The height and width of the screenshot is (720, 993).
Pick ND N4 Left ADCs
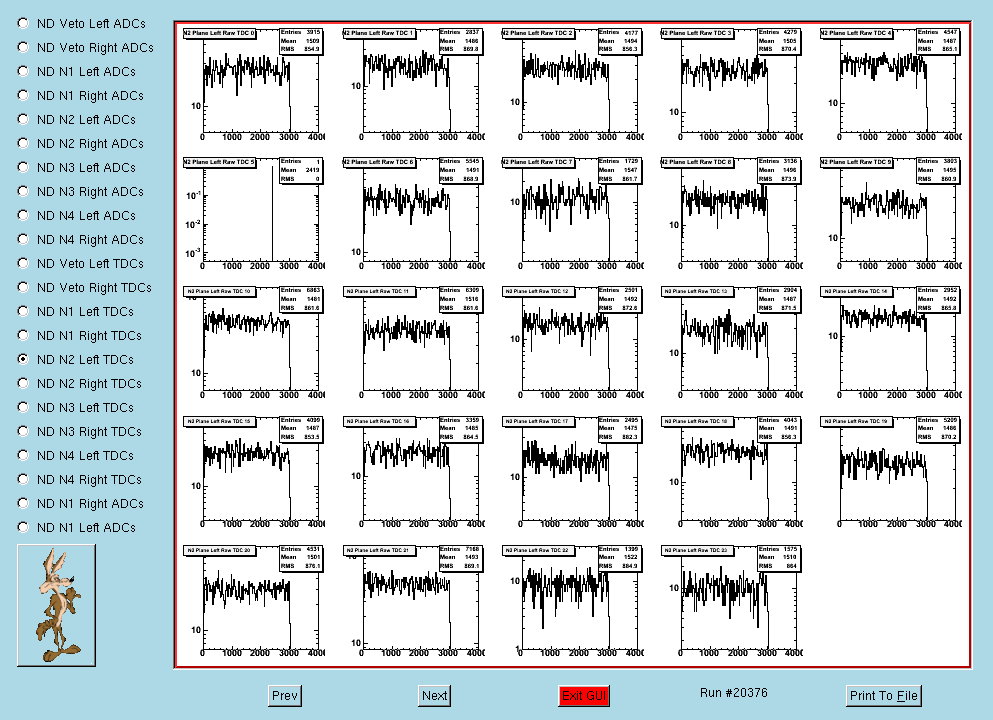pyautogui.click(x=23, y=215)
